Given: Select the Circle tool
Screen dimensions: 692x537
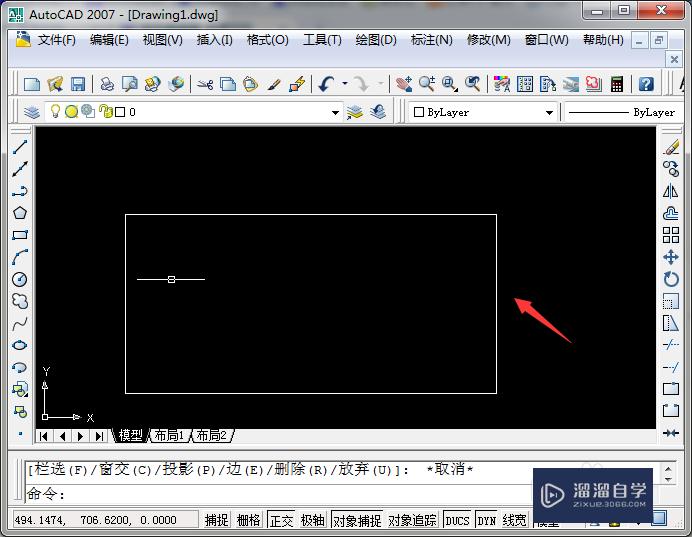Looking at the screenshot, I should click(x=20, y=279).
